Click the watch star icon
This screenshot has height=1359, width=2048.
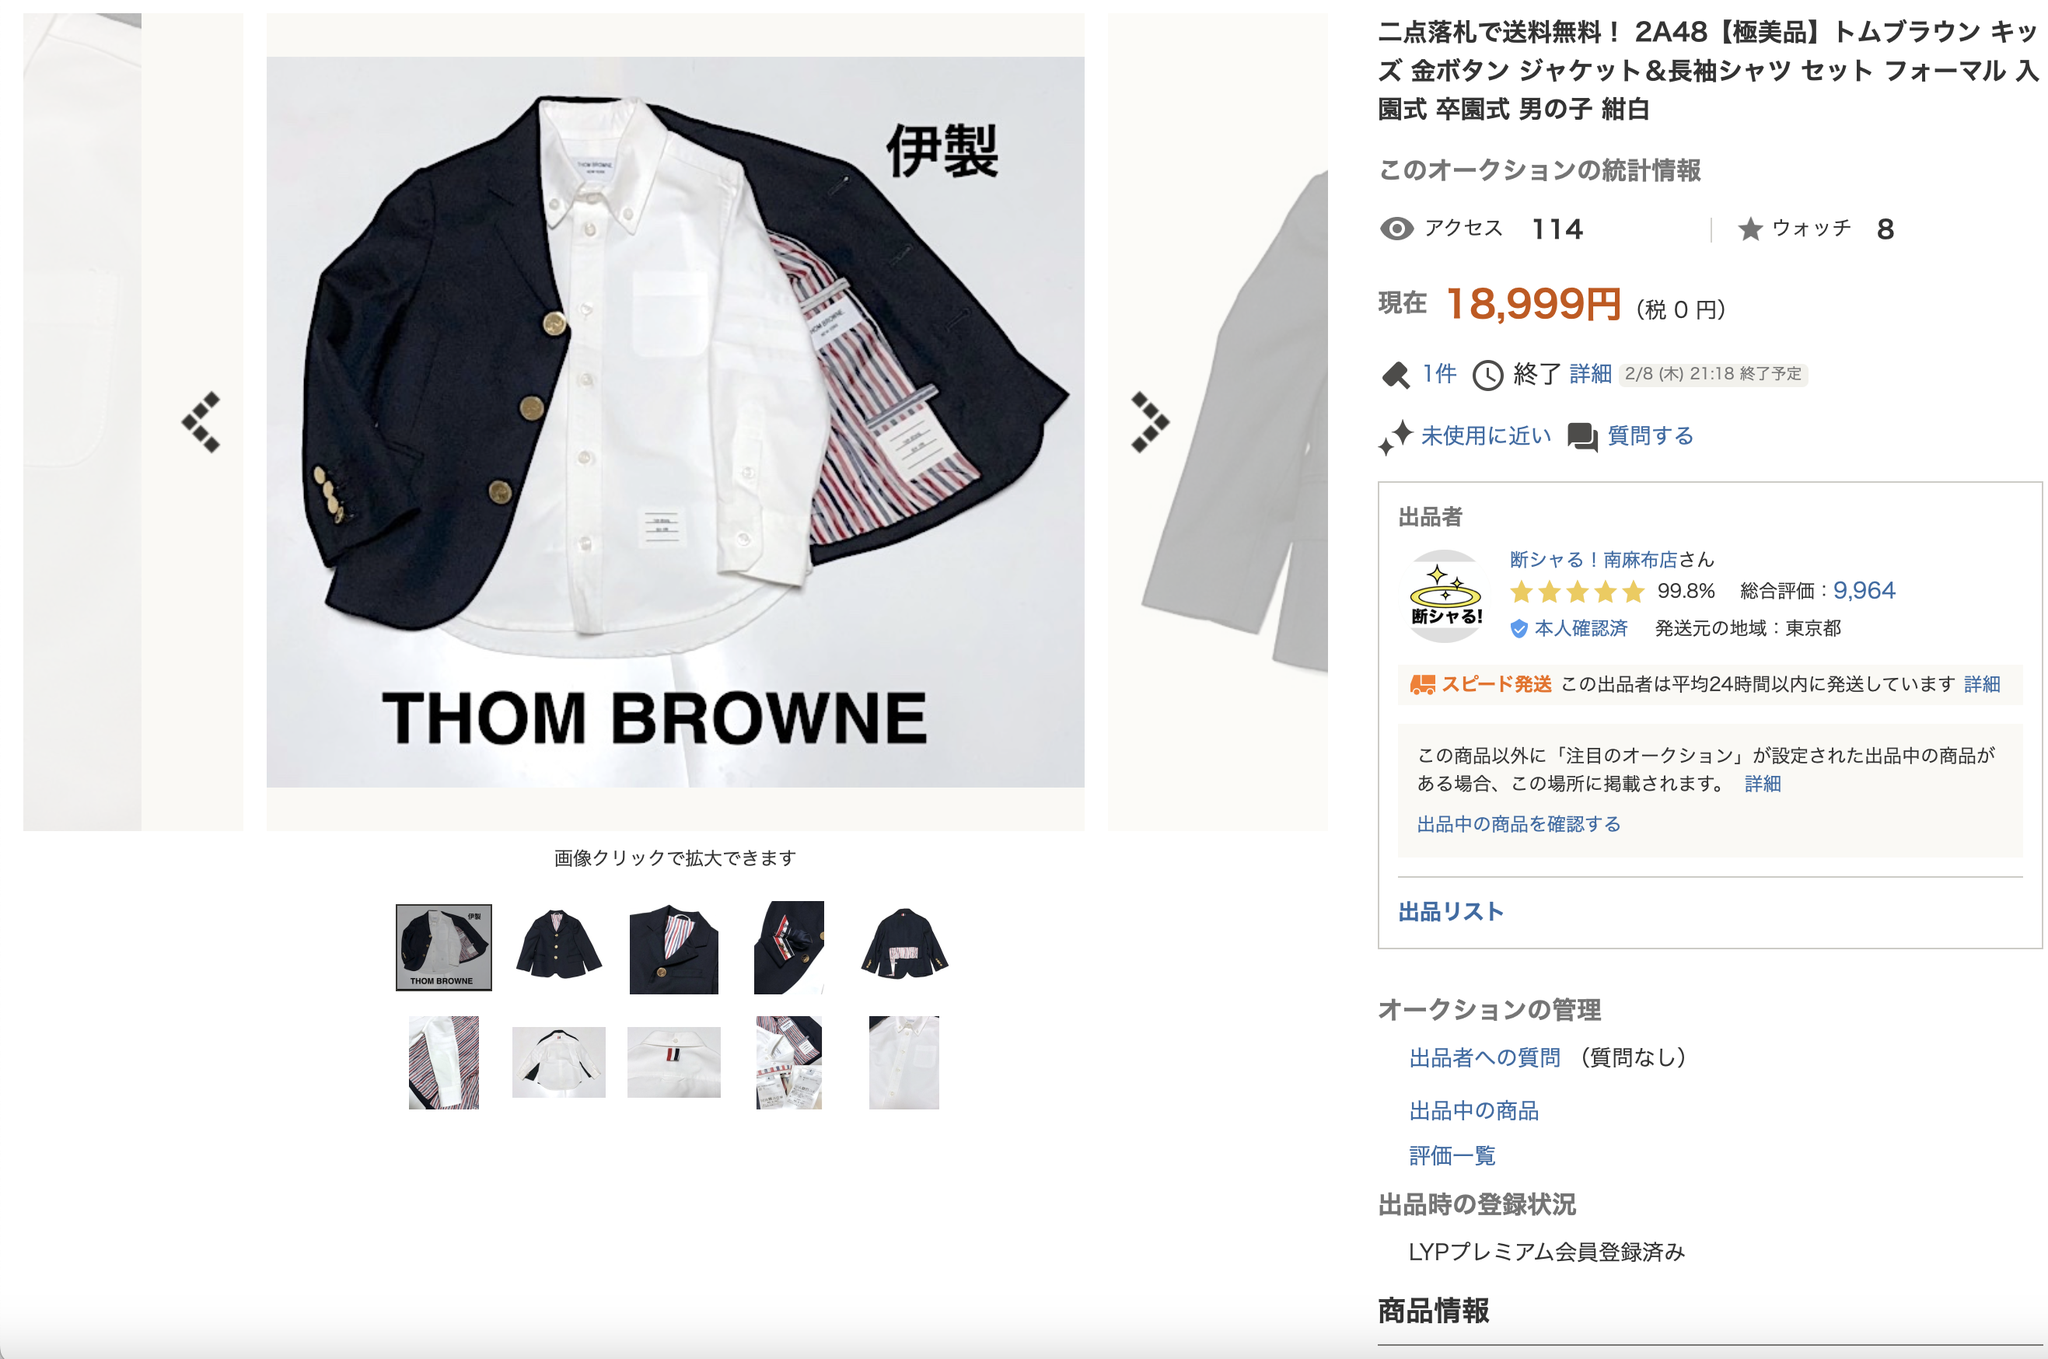[x=1750, y=229]
